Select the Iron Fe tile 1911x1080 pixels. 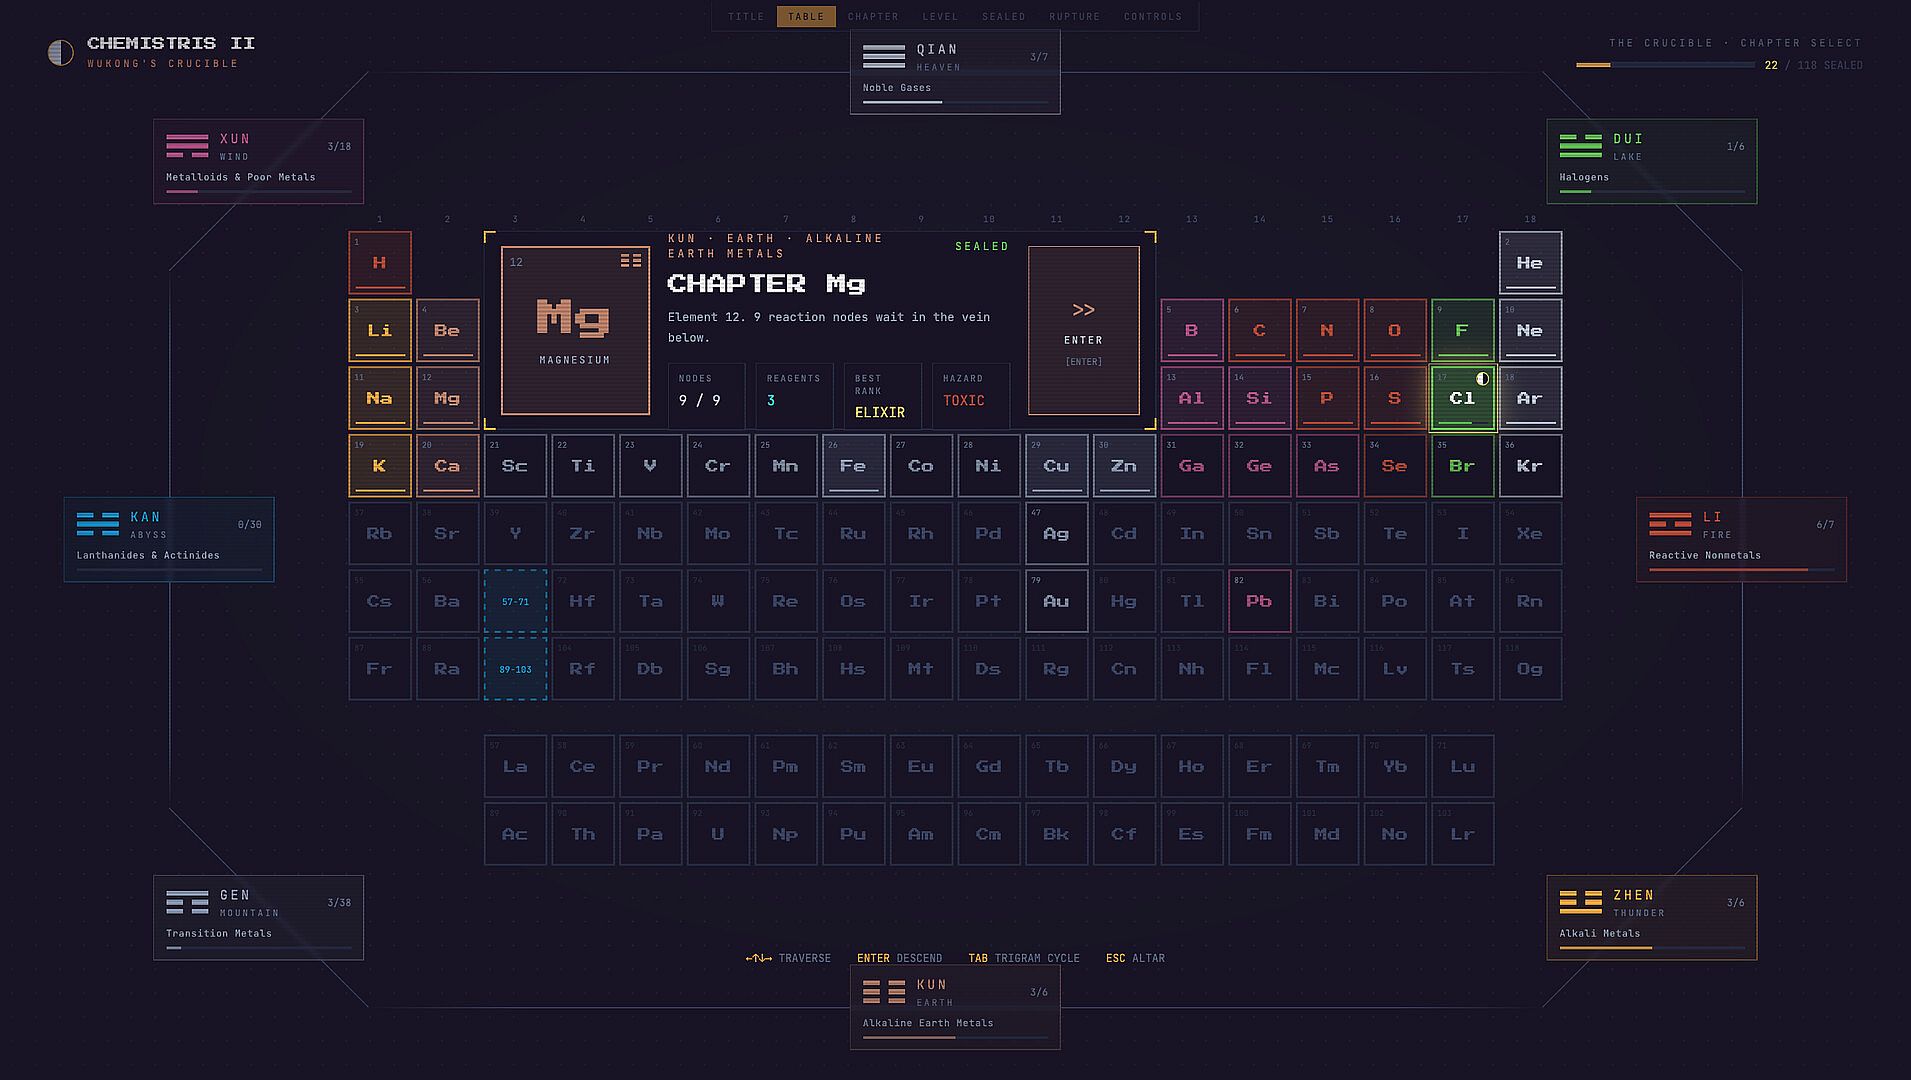853,466
